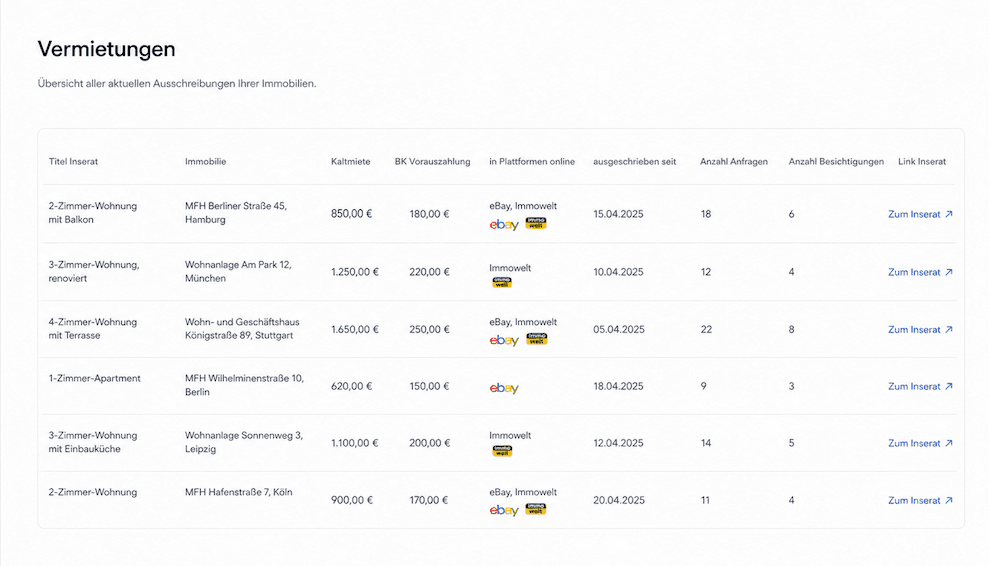The image size is (989, 566).
Task: Click the 170,00 € BK Vorauszahlung value
Action: click(429, 500)
